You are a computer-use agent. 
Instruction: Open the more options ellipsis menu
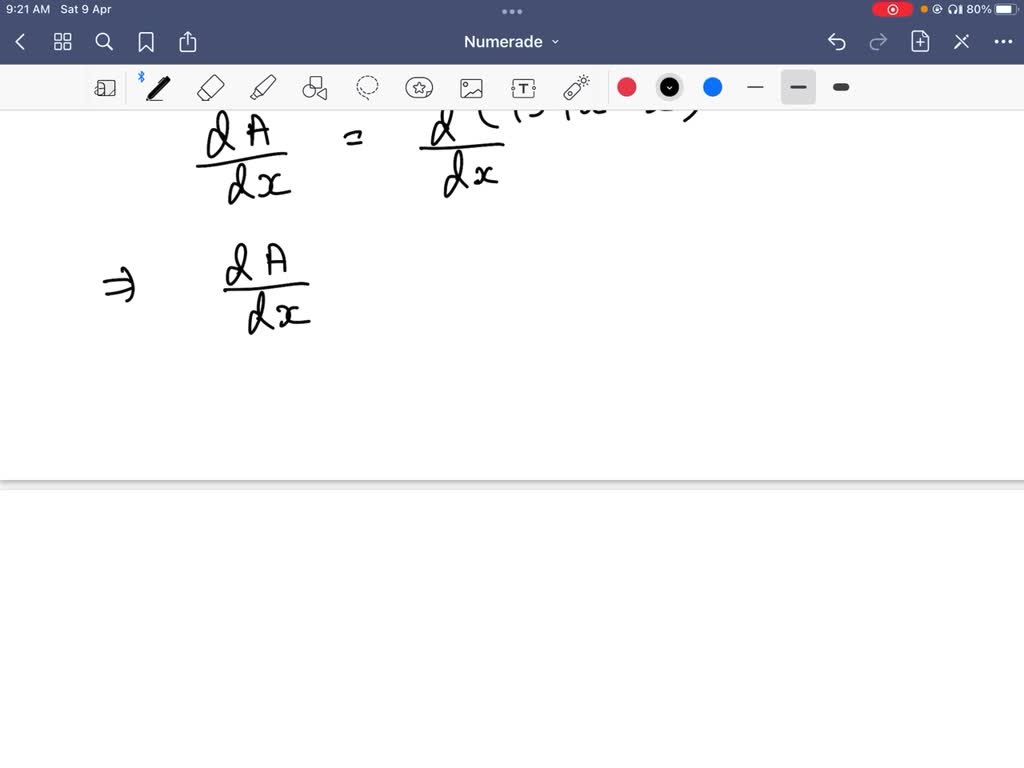[x=1003, y=41]
